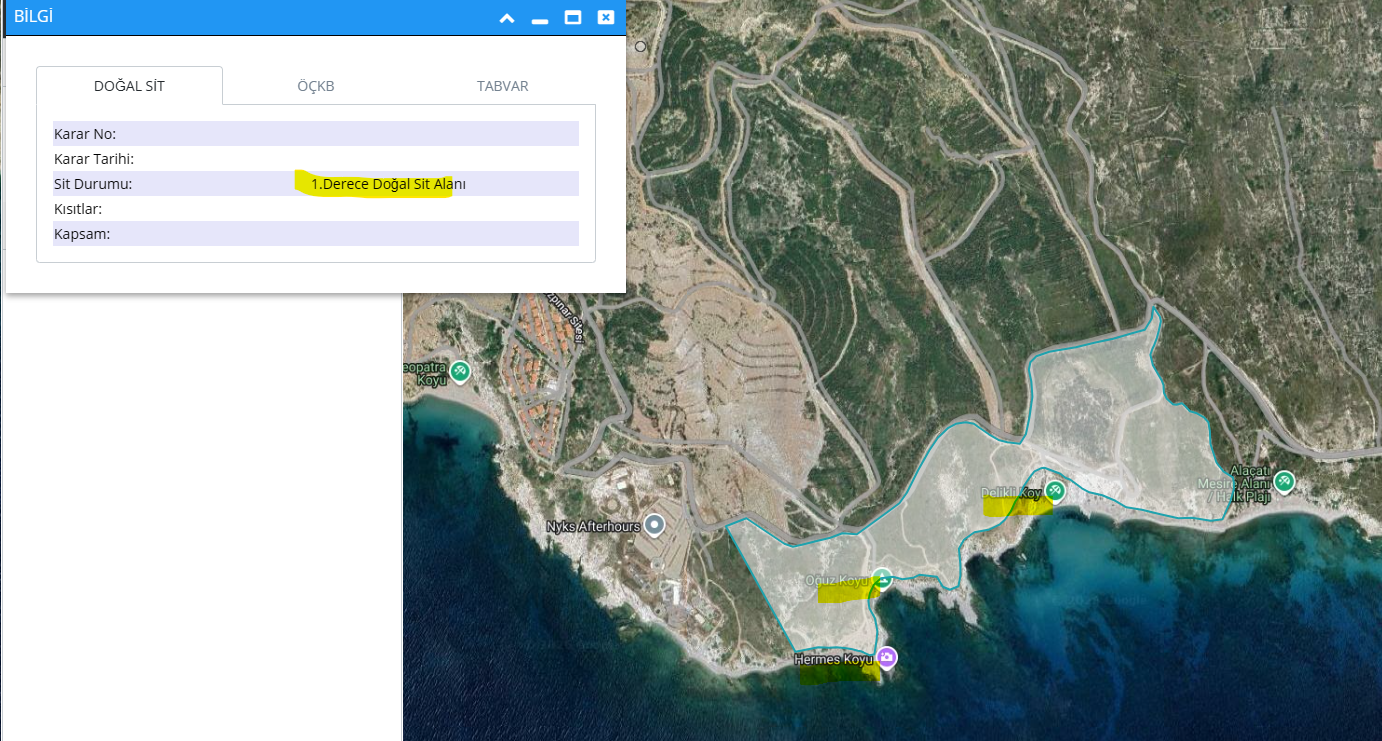This screenshot has width=1382, height=741.
Task: Click the 1.Derece Doğal Sit Alanı value
Action: click(x=388, y=184)
